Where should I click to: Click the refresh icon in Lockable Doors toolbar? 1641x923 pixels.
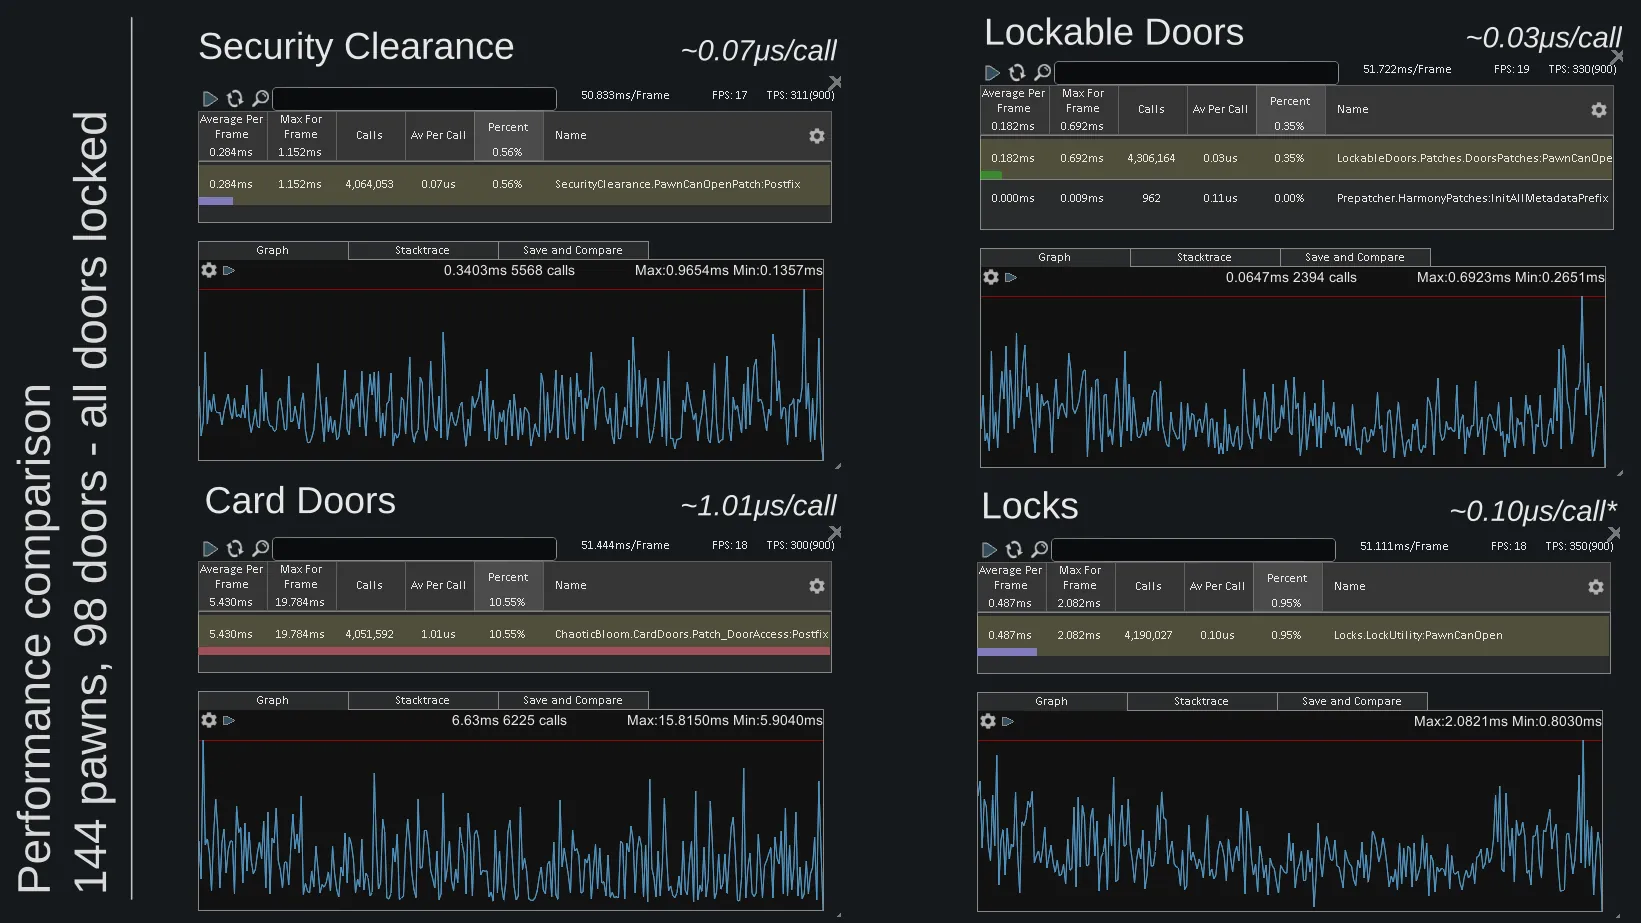[1017, 73]
